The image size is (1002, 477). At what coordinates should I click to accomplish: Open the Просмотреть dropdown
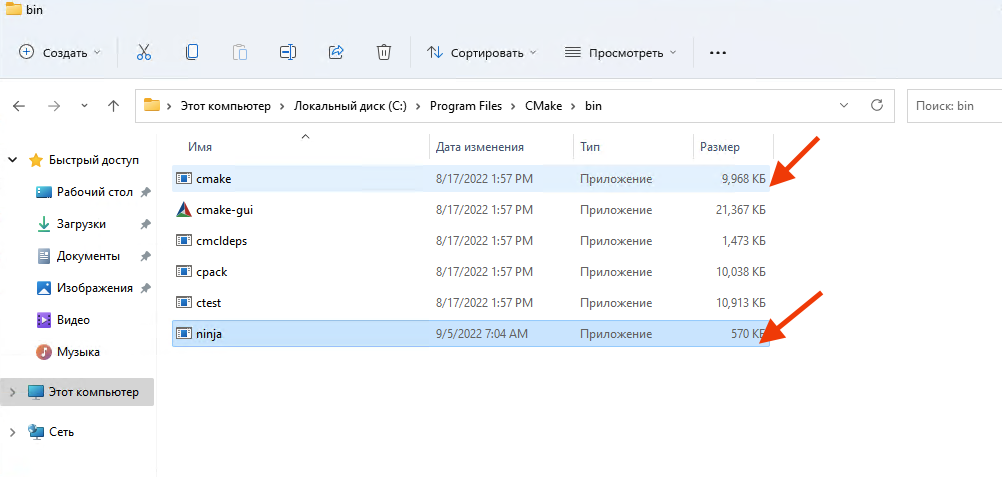click(621, 53)
